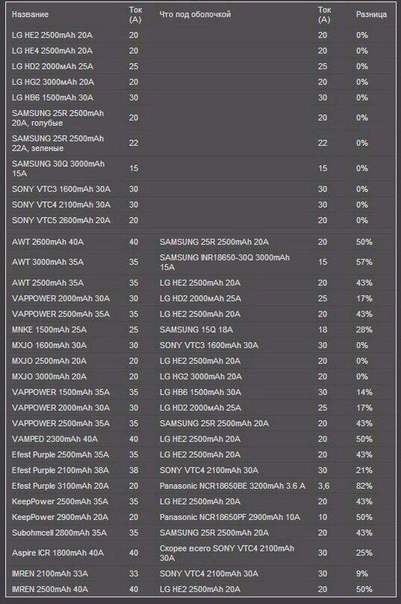Click the AWT 2600mAh 40A name cell
The image size is (401, 604).
(x=48, y=242)
